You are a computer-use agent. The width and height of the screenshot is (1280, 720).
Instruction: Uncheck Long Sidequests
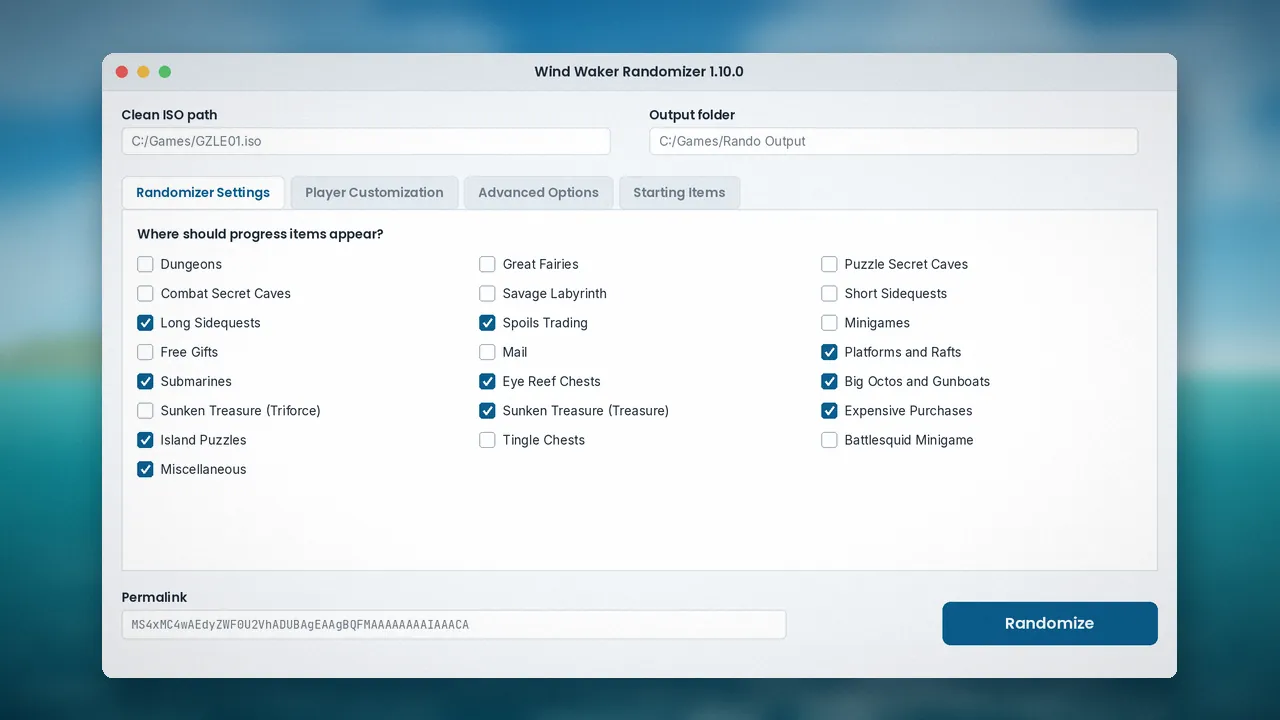click(x=145, y=323)
